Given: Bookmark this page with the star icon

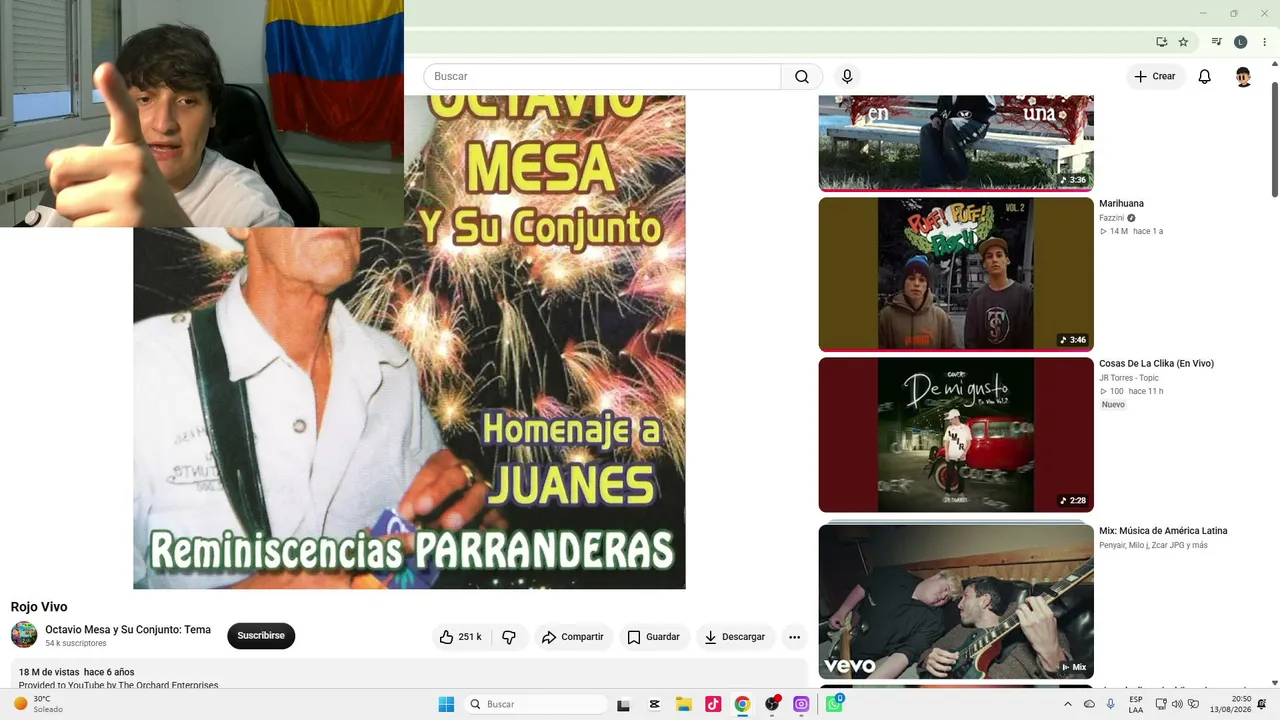Looking at the screenshot, I should pyautogui.click(x=1183, y=42).
